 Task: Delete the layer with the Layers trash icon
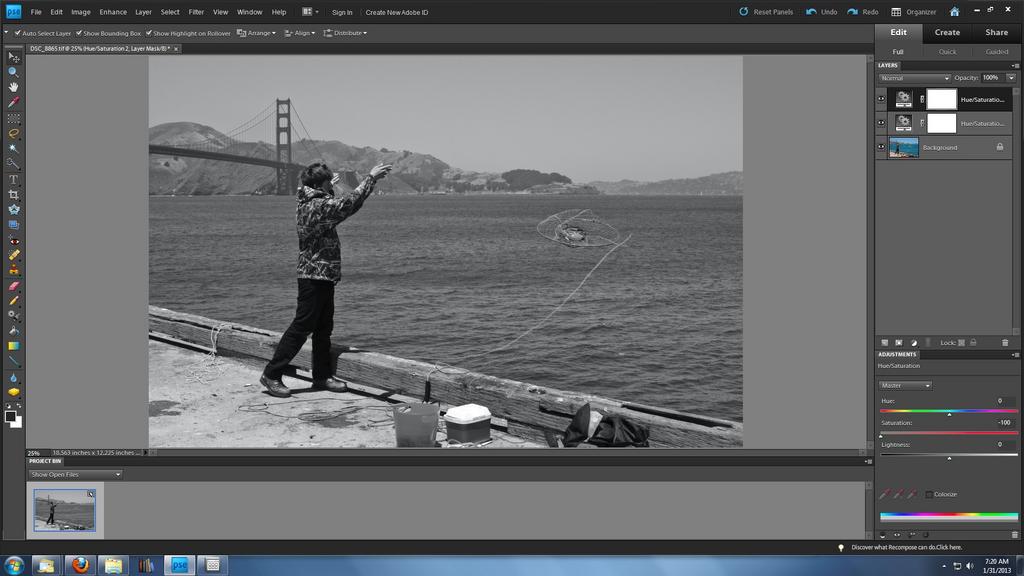tap(1005, 342)
